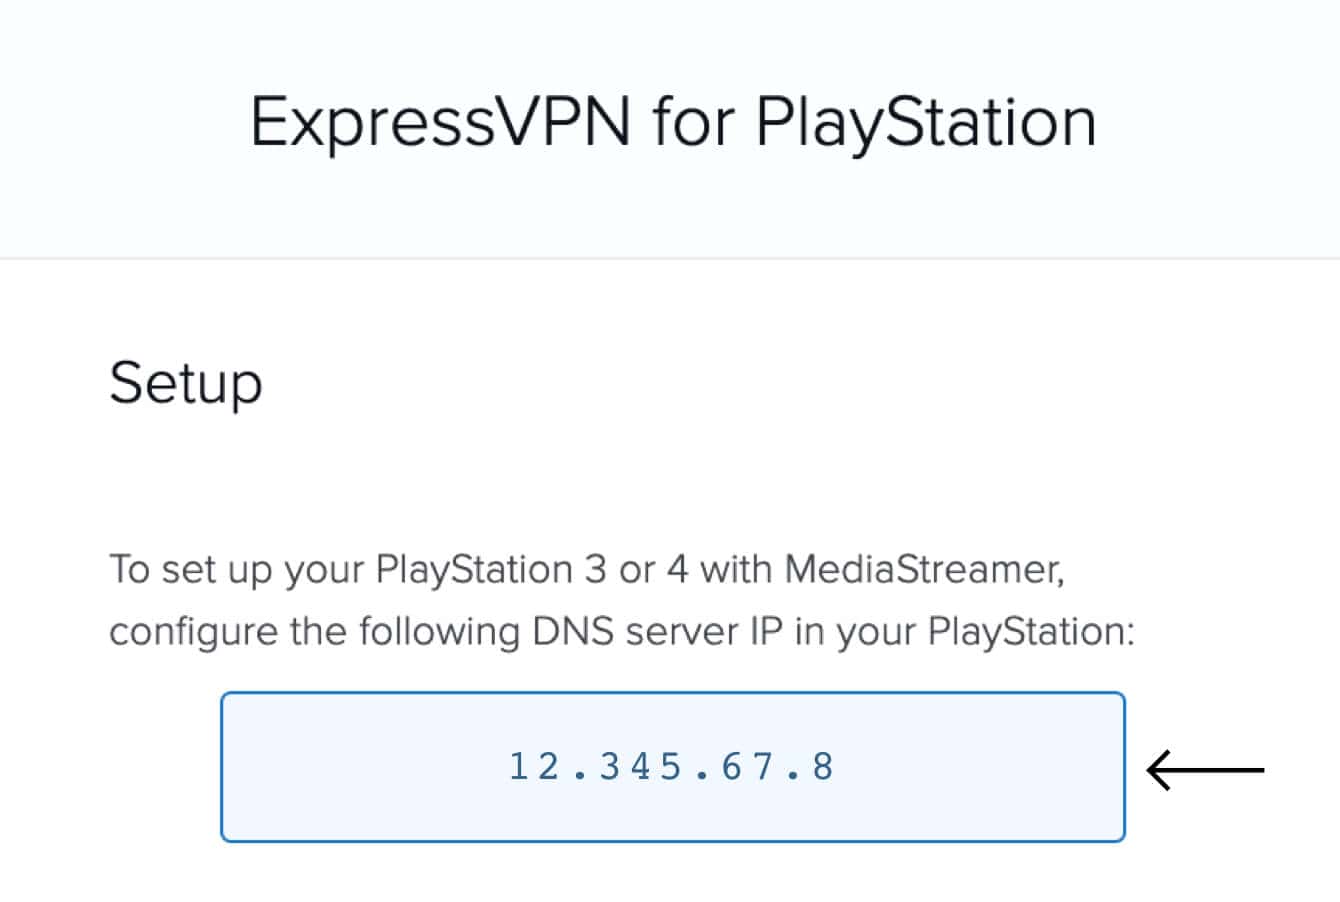Select the number 345 in the IP address
1340x902 pixels.
640,766
